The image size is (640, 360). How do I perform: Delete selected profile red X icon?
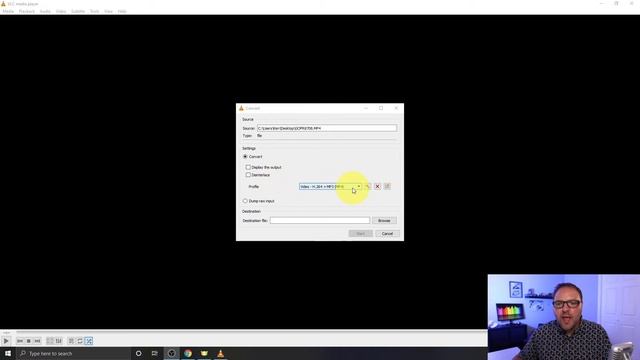[x=378, y=187]
